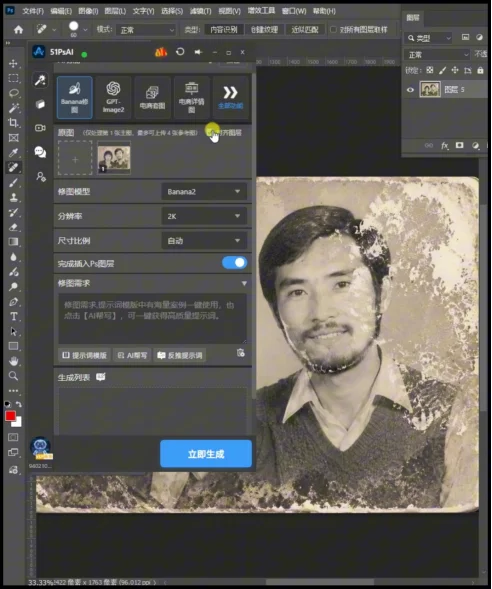Open the 修图模型 Banana2 dropdown
Screen dimensions: 492x589
click(x=204, y=192)
